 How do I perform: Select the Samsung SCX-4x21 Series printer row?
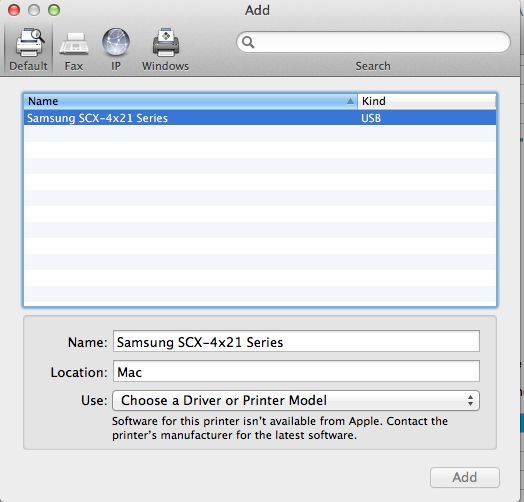[x=260, y=118]
